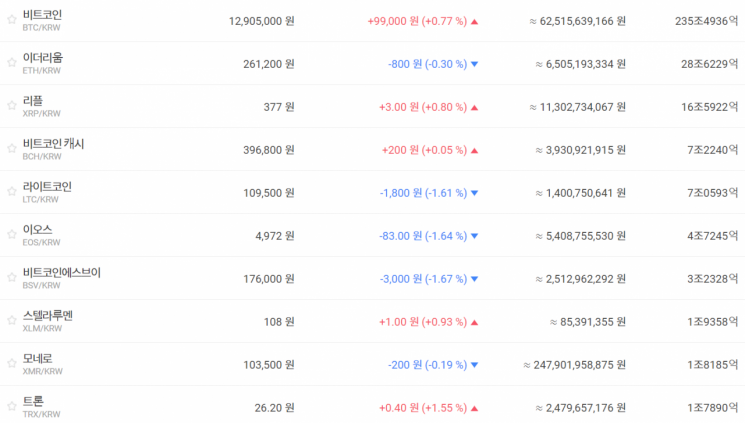The height and width of the screenshot is (423, 745).
Task: Select price 109,500 원
Action: tap(269, 193)
